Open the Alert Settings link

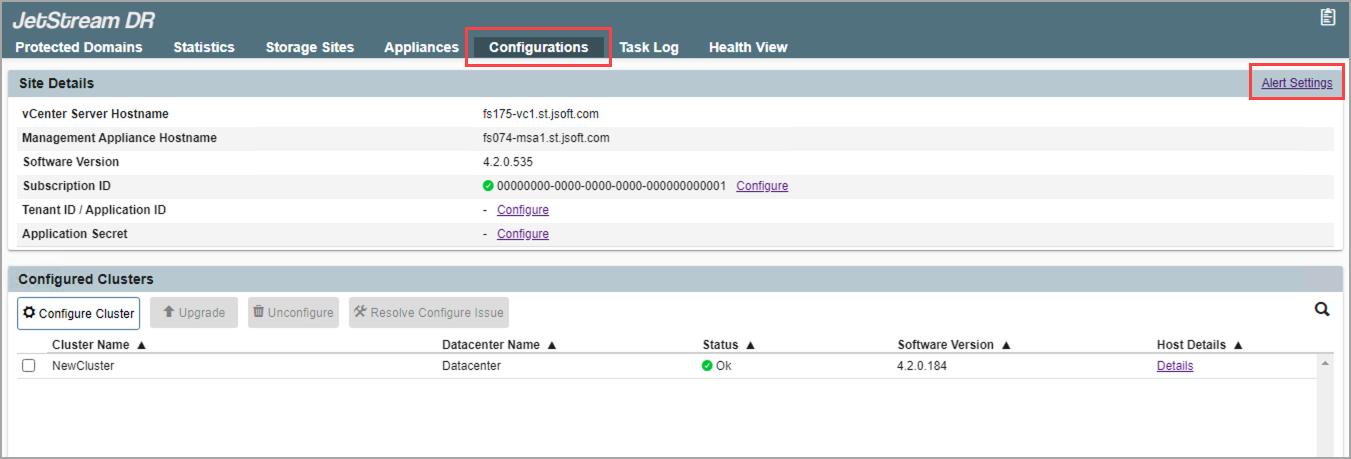click(1296, 83)
